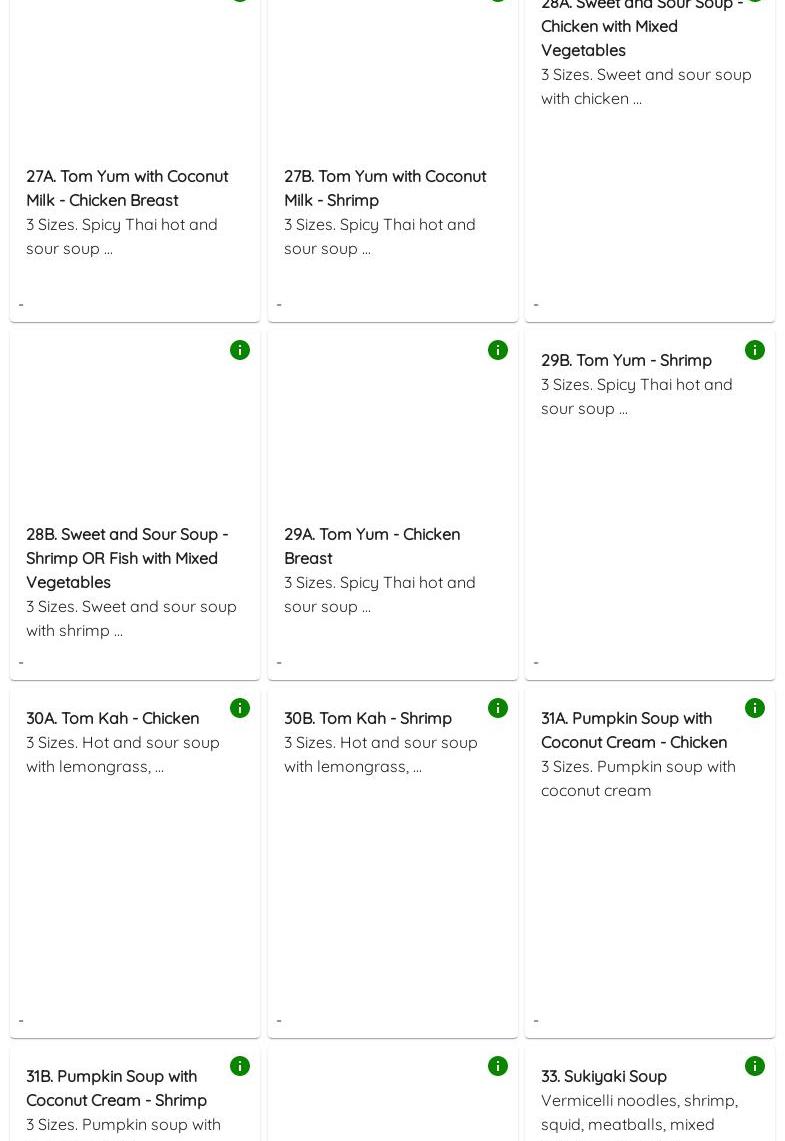The height and width of the screenshot is (1141, 785).
Task: Click the 28A. Sweet and Sour Soup description text
Action: tap(646, 86)
